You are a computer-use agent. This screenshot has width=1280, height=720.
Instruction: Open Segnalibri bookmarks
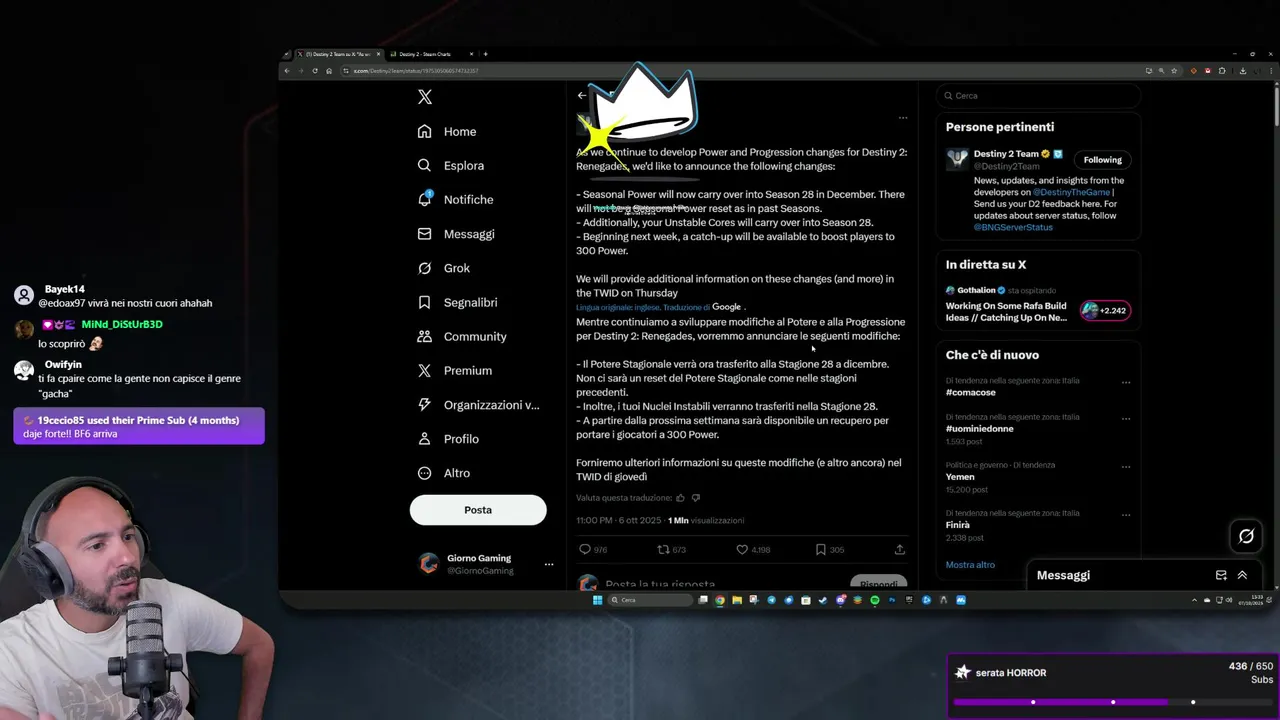pos(457,302)
